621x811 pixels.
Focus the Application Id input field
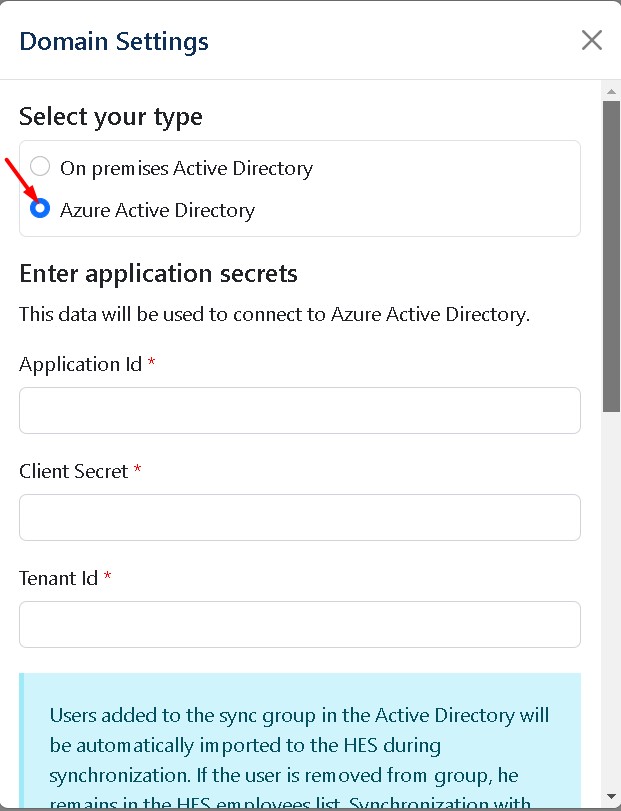pos(300,411)
